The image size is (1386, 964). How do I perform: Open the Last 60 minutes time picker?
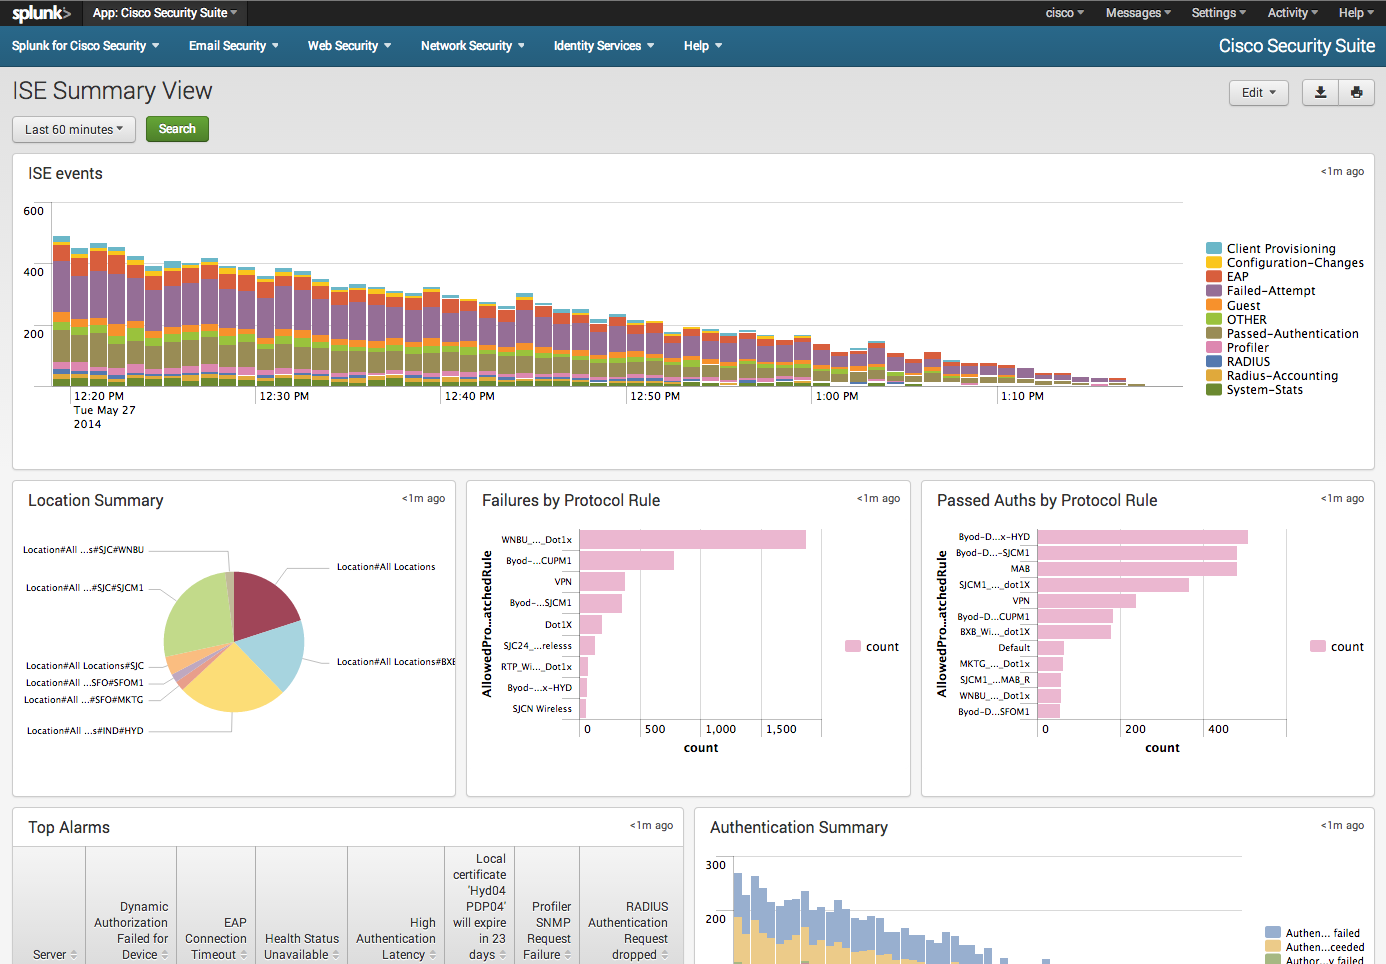click(74, 129)
